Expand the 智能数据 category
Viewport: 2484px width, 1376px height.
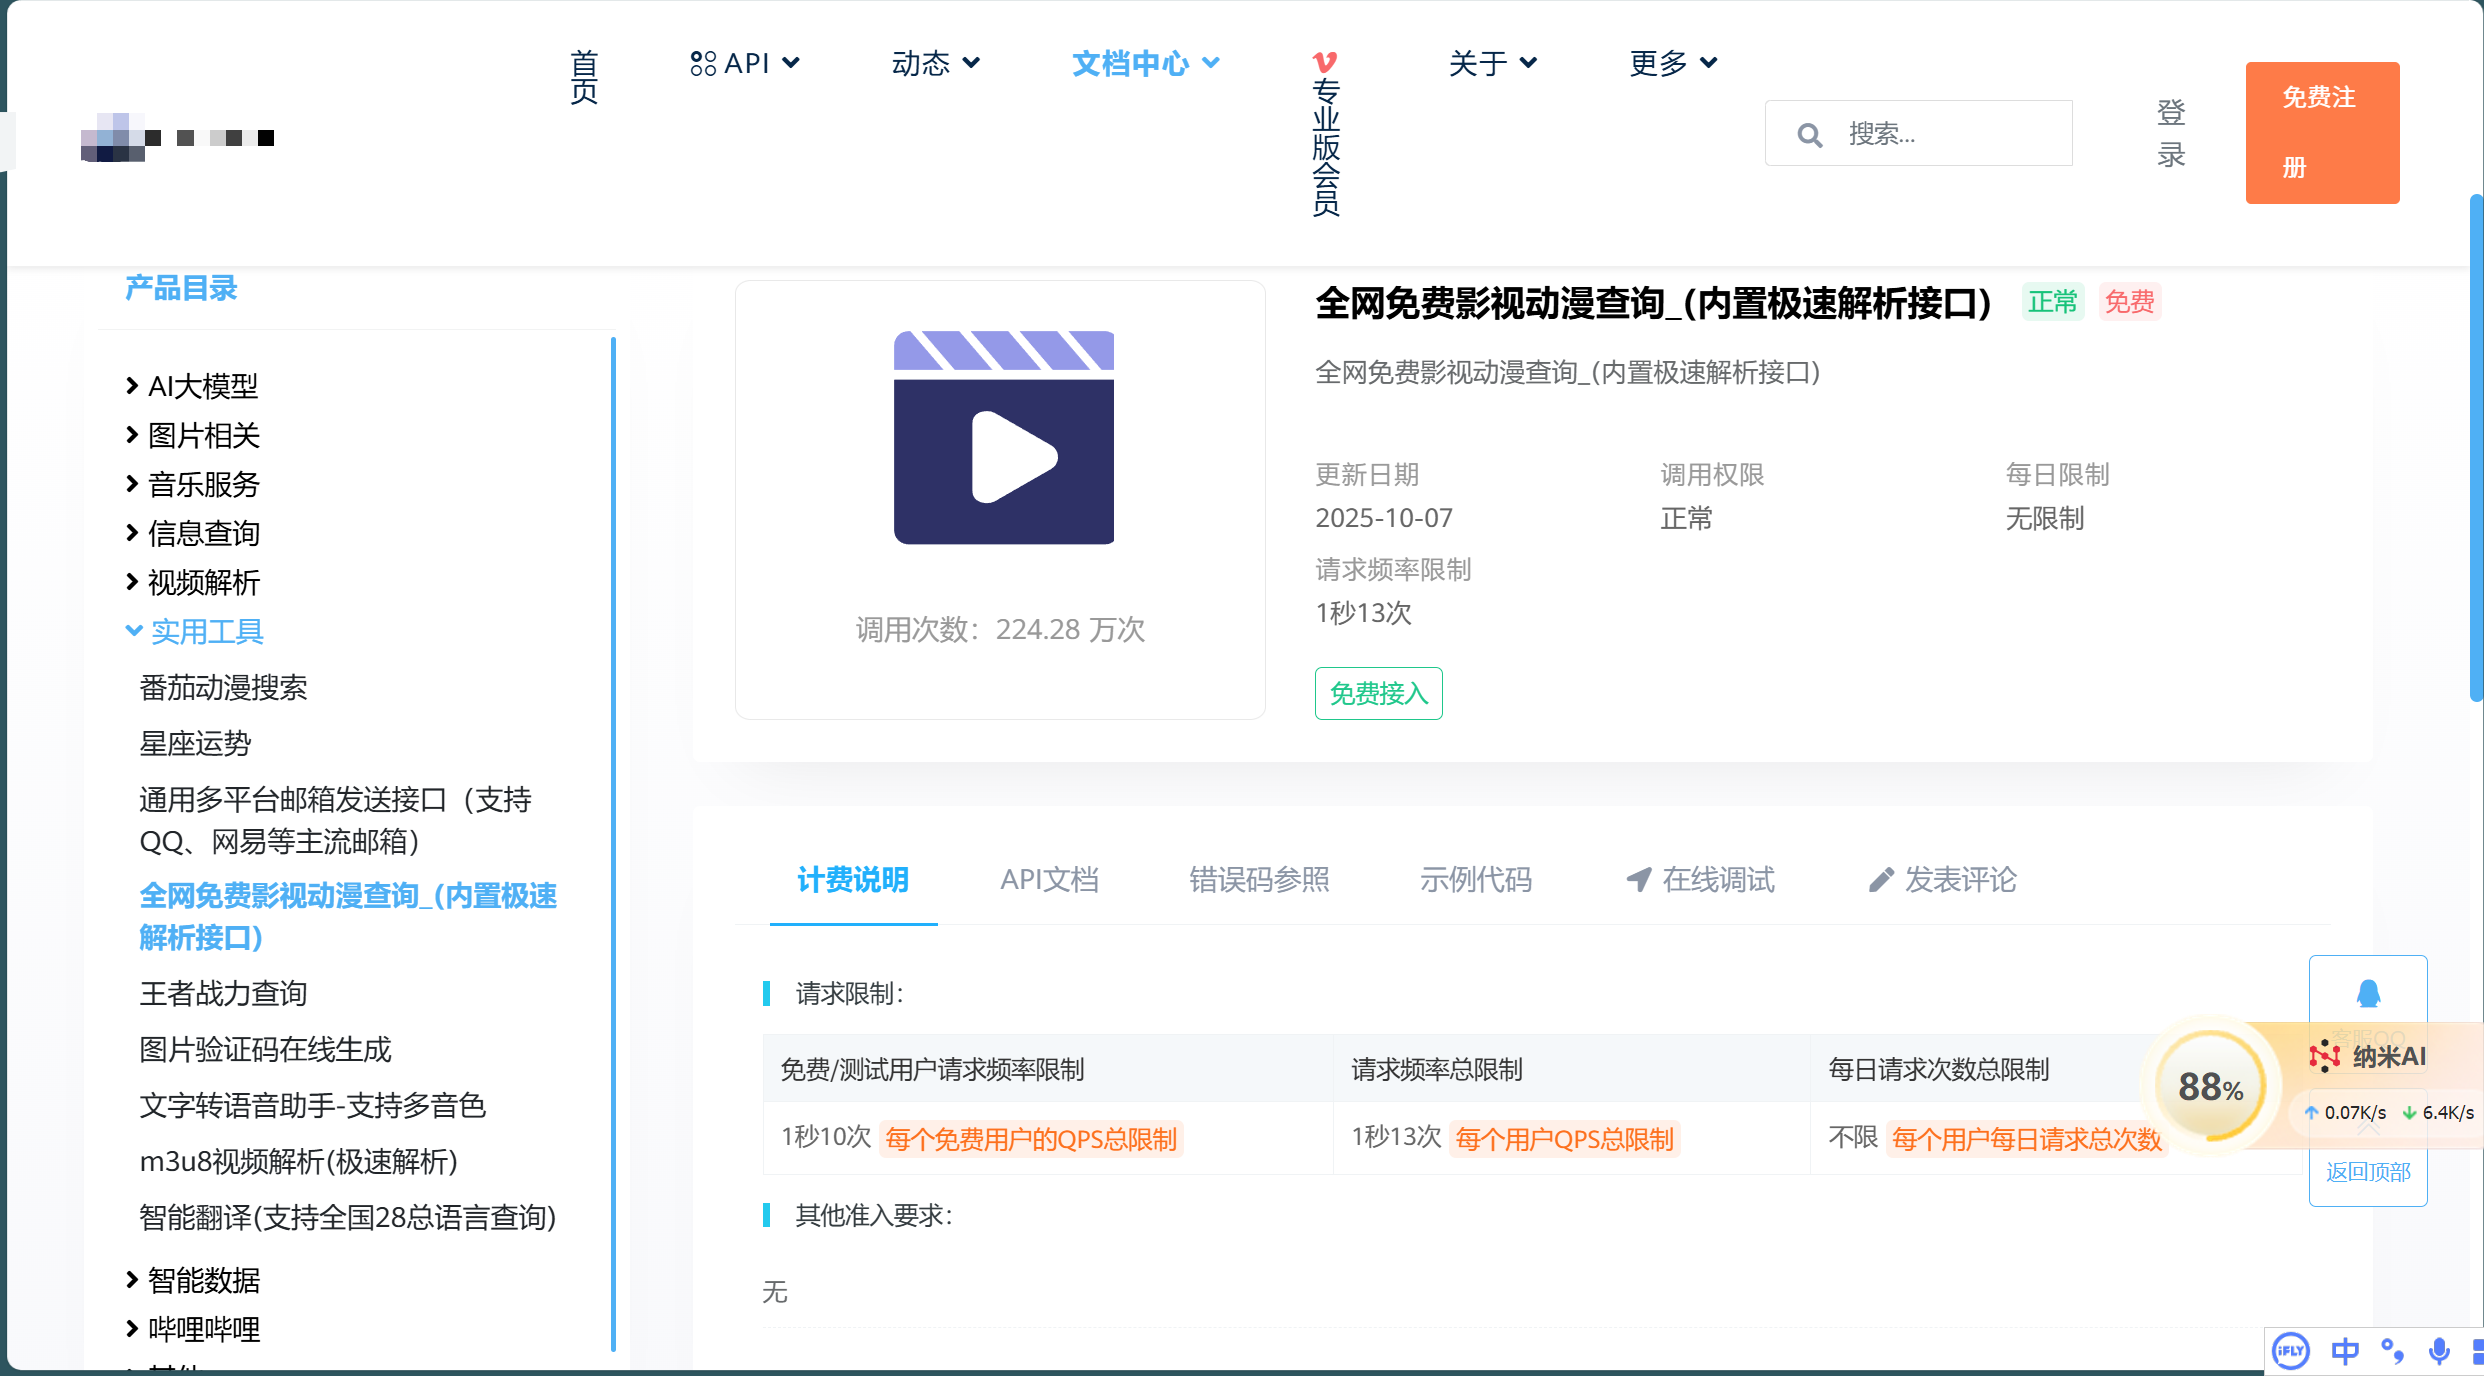(x=193, y=1280)
